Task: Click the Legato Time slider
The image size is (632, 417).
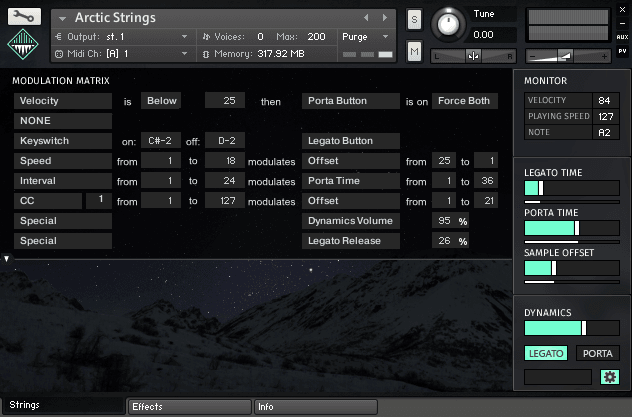Action: tap(572, 188)
